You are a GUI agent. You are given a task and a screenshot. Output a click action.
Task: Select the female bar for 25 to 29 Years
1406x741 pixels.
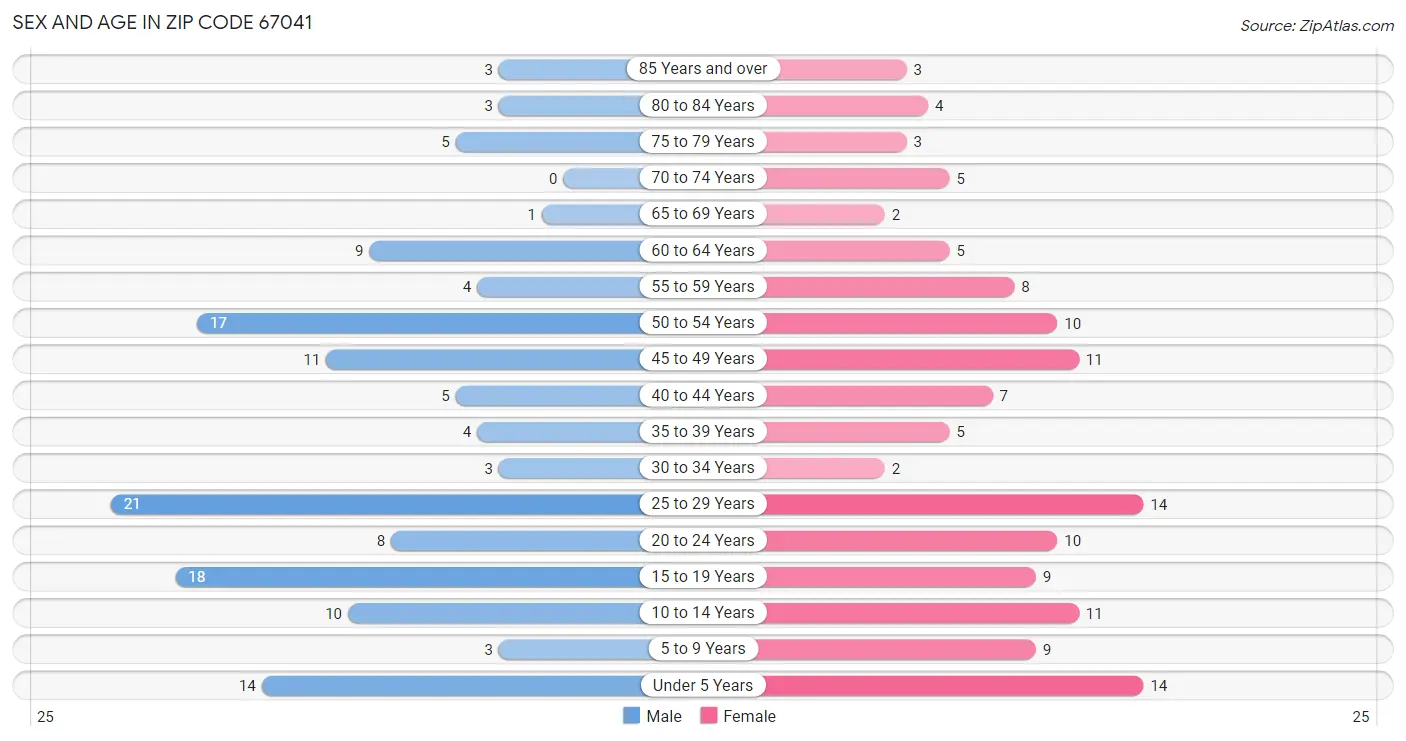click(954, 504)
